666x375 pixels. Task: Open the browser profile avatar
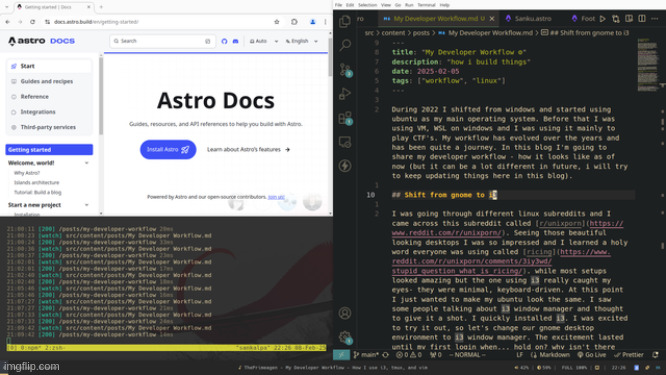[313, 22]
